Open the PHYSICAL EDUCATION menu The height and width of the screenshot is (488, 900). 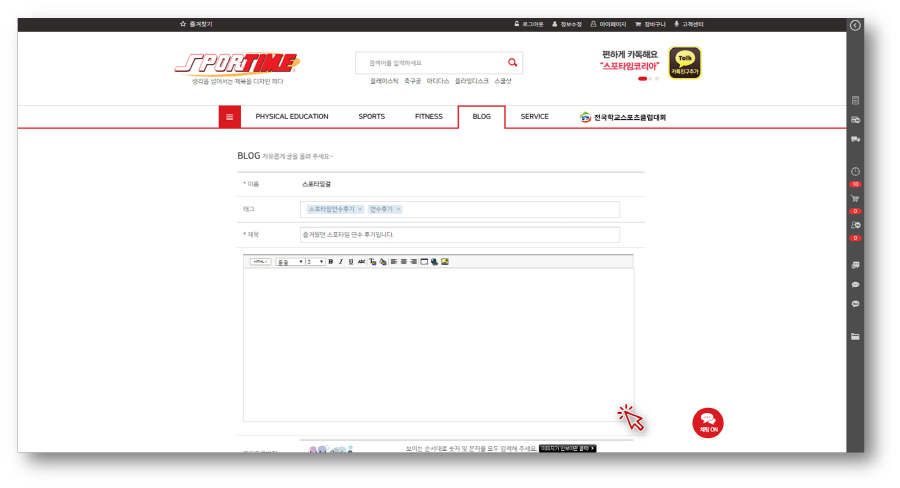[x=291, y=117]
